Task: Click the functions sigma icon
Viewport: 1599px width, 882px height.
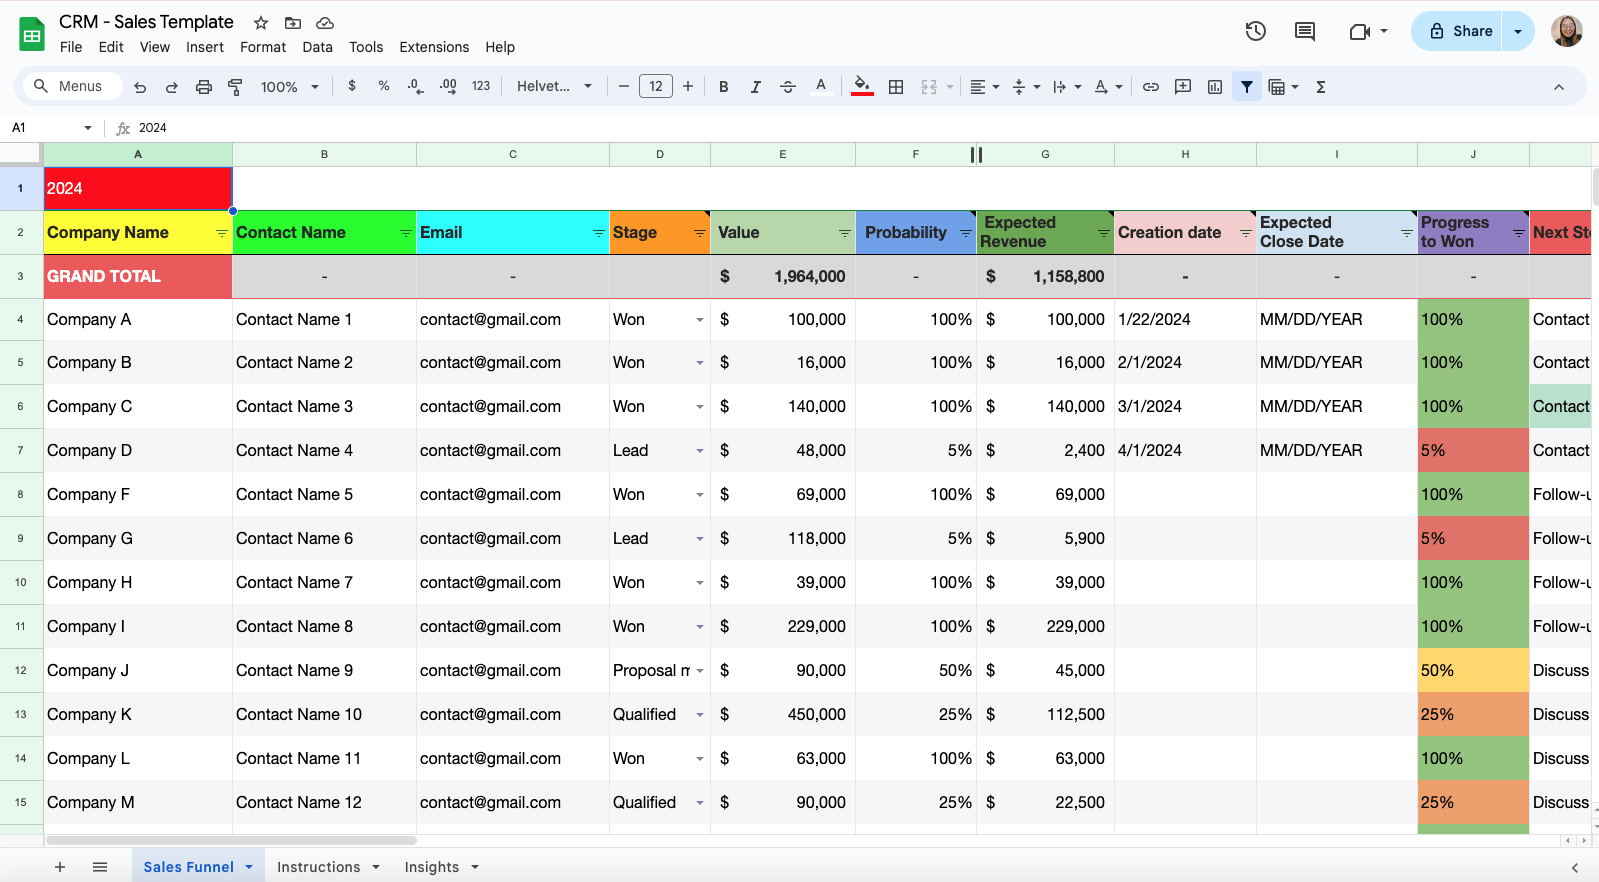Action: [1321, 87]
